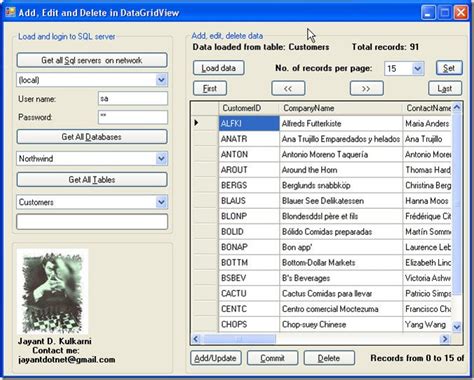474x380 pixels.
Task: Click the Yang Wang contact cell
Action: (x=427, y=324)
